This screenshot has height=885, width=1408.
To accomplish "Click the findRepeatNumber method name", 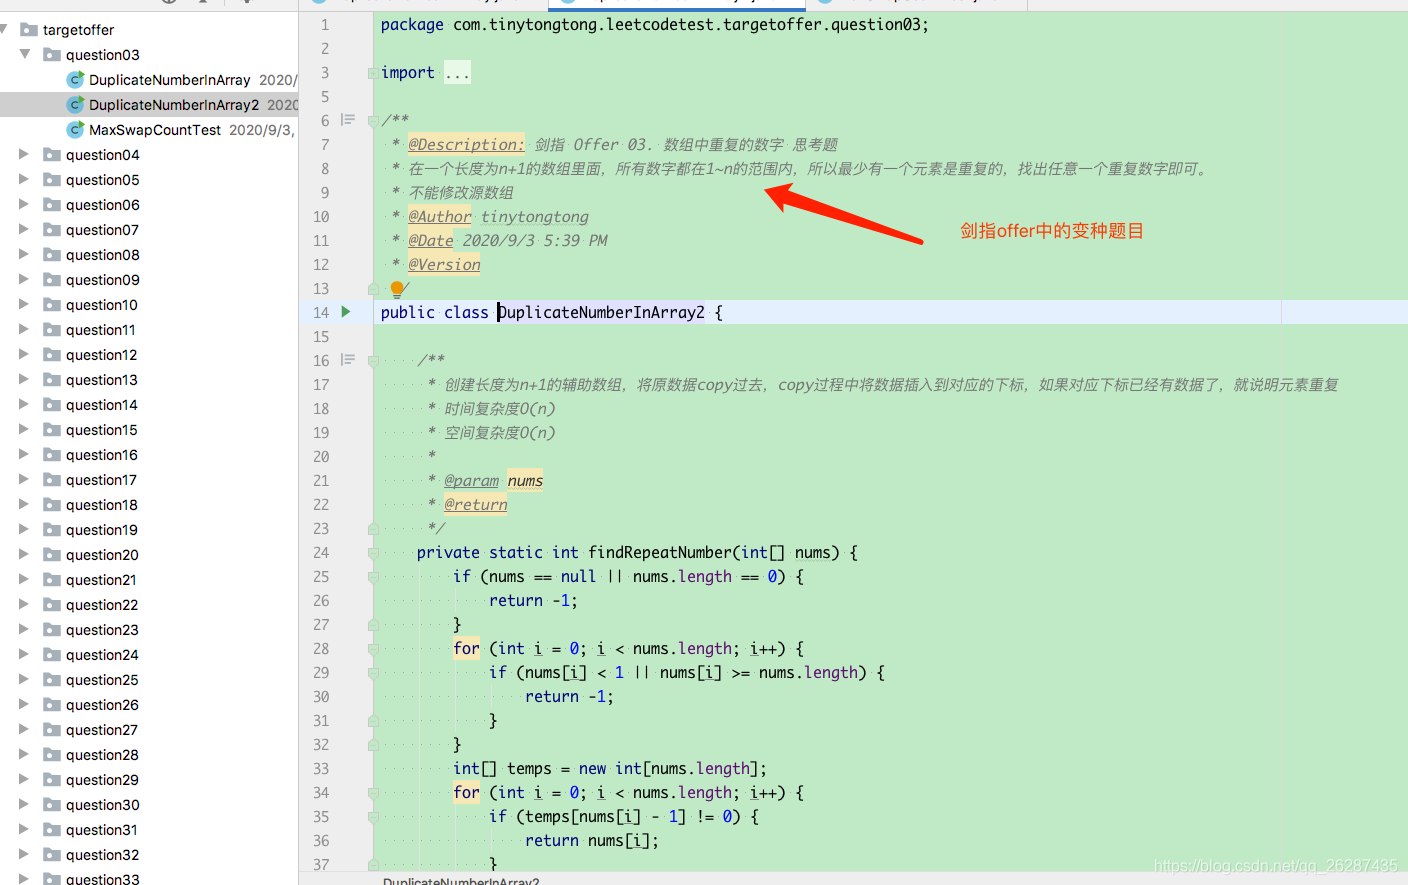I will click(x=660, y=553).
